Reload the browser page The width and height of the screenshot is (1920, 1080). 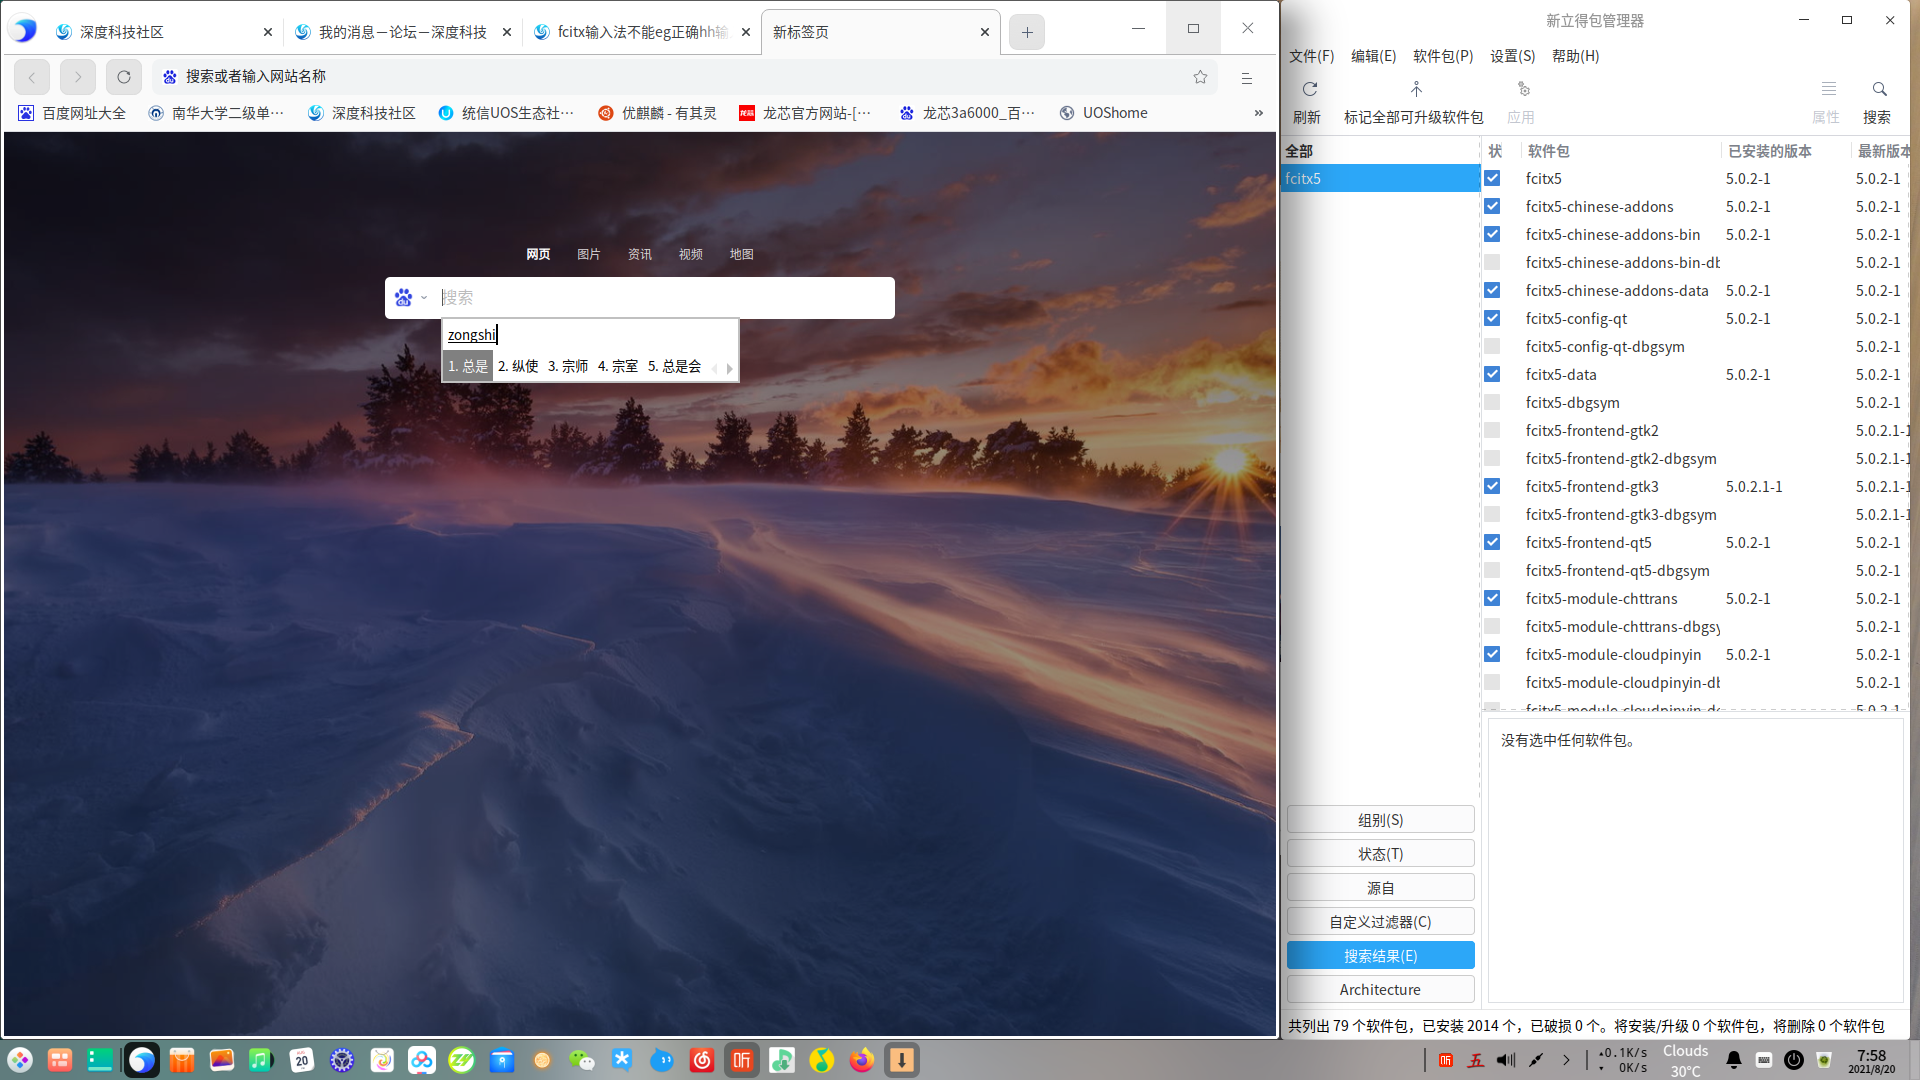tap(124, 77)
